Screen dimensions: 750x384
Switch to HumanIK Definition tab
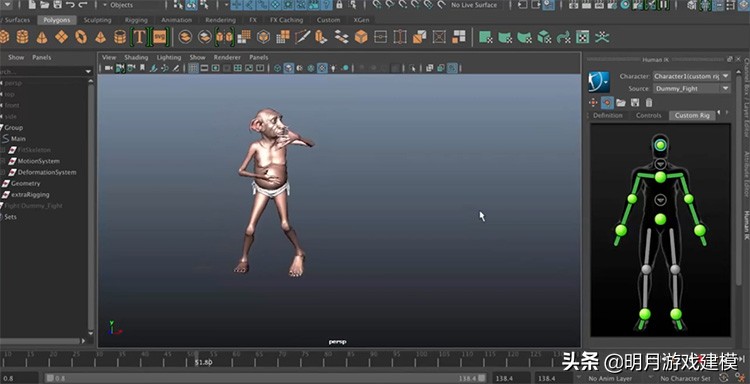607,115
